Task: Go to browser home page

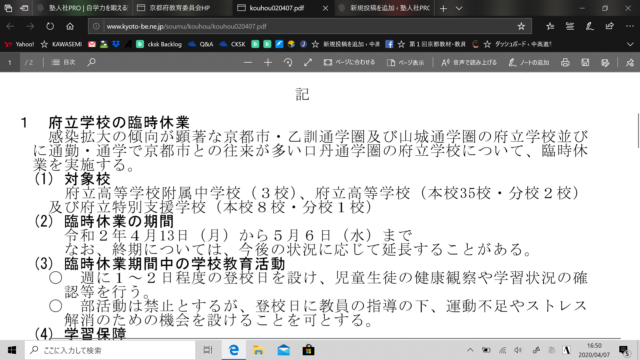Action: [x=70, y=27]
